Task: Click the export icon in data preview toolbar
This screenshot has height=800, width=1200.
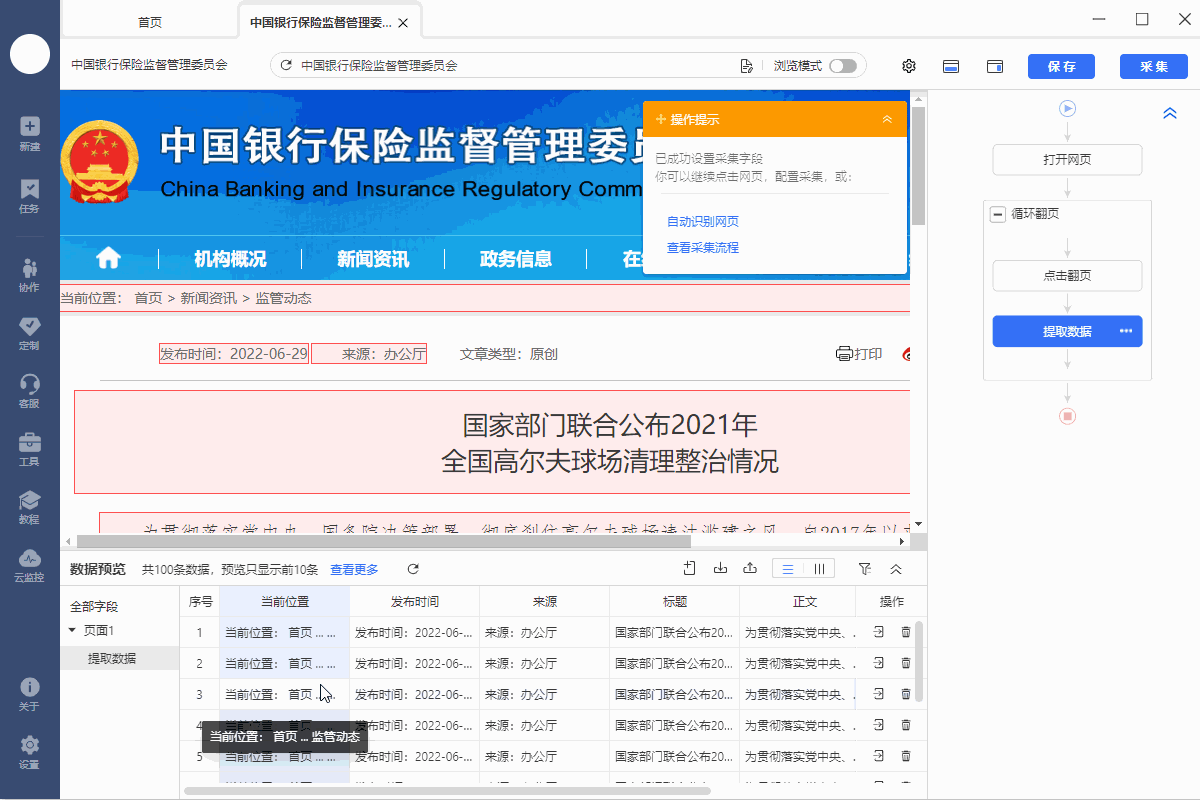Action: [x=751, y=569]
